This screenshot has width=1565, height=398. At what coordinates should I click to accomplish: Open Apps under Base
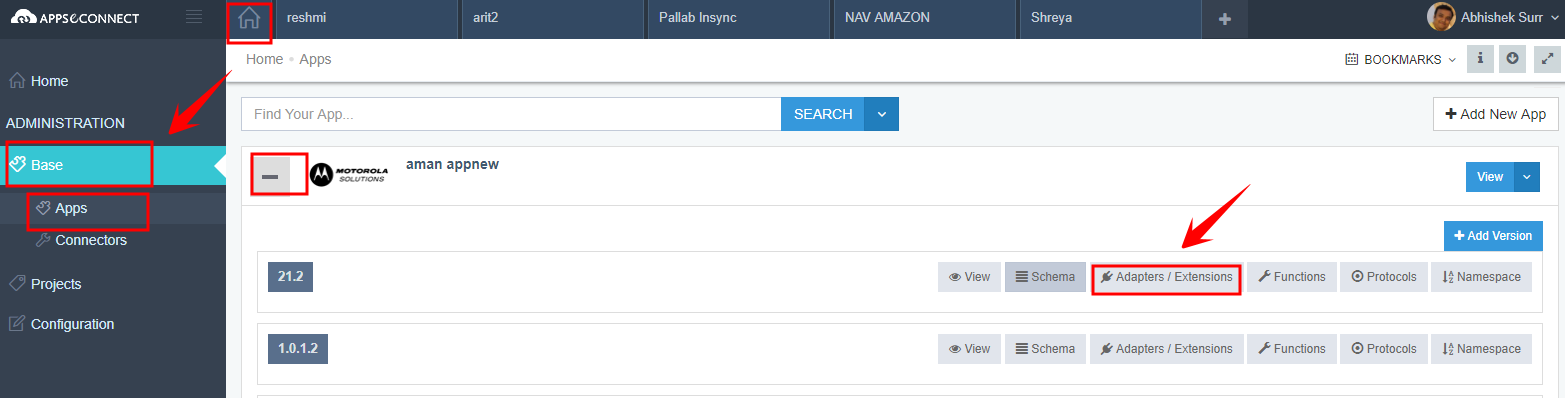point(113,209)
